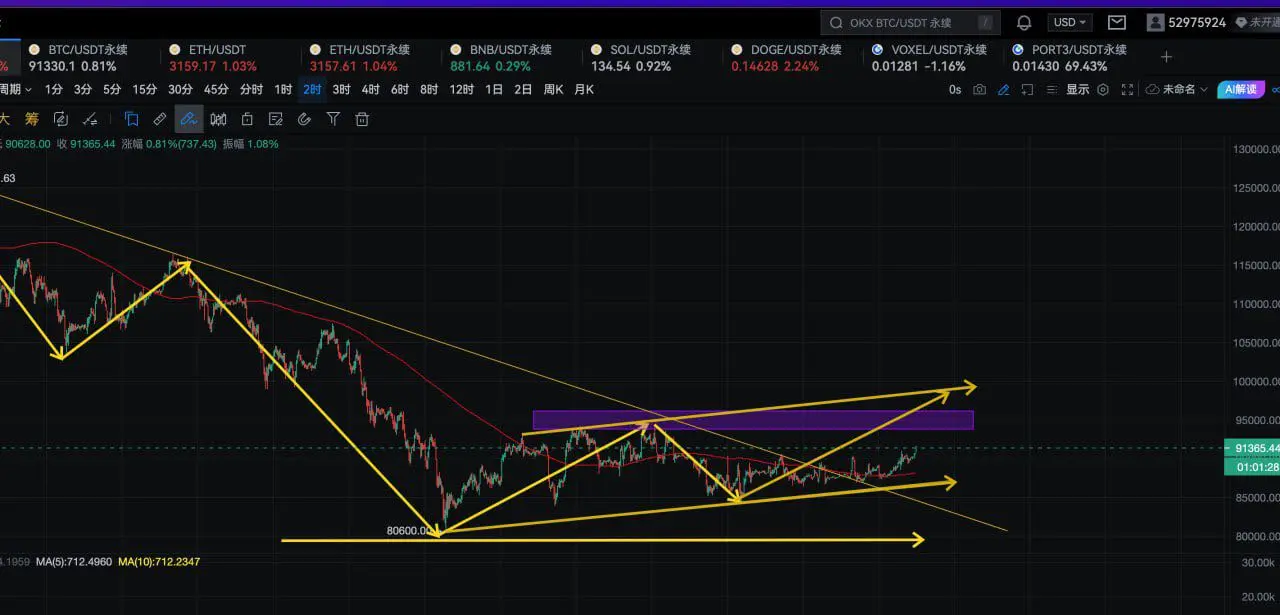Select the 1分 timeframe
This screenshot has height=615, width=1280.
pos(53,89)
